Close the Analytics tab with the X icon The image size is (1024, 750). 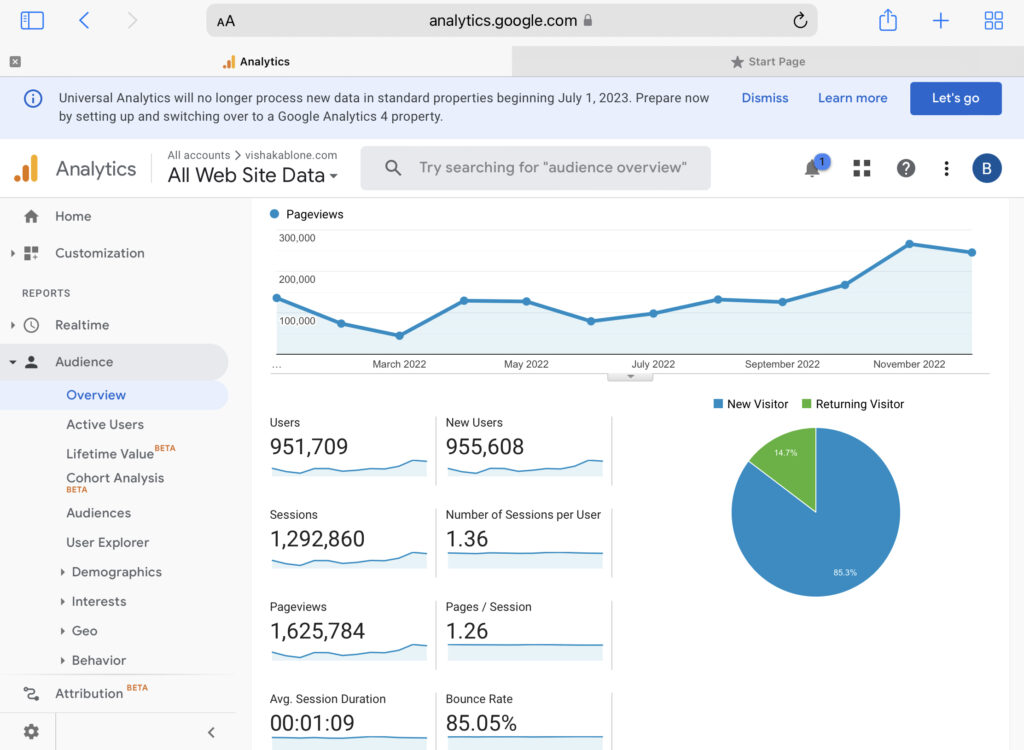point(15,61)
